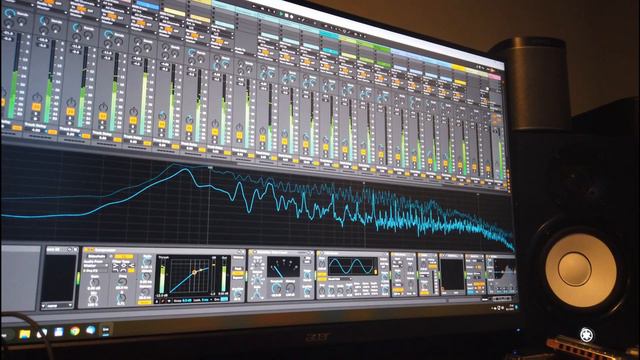Click the small spectrum display in the last device
Image resolution: width=640 pixels, height=360 pixels.
(x=505, y=271)
